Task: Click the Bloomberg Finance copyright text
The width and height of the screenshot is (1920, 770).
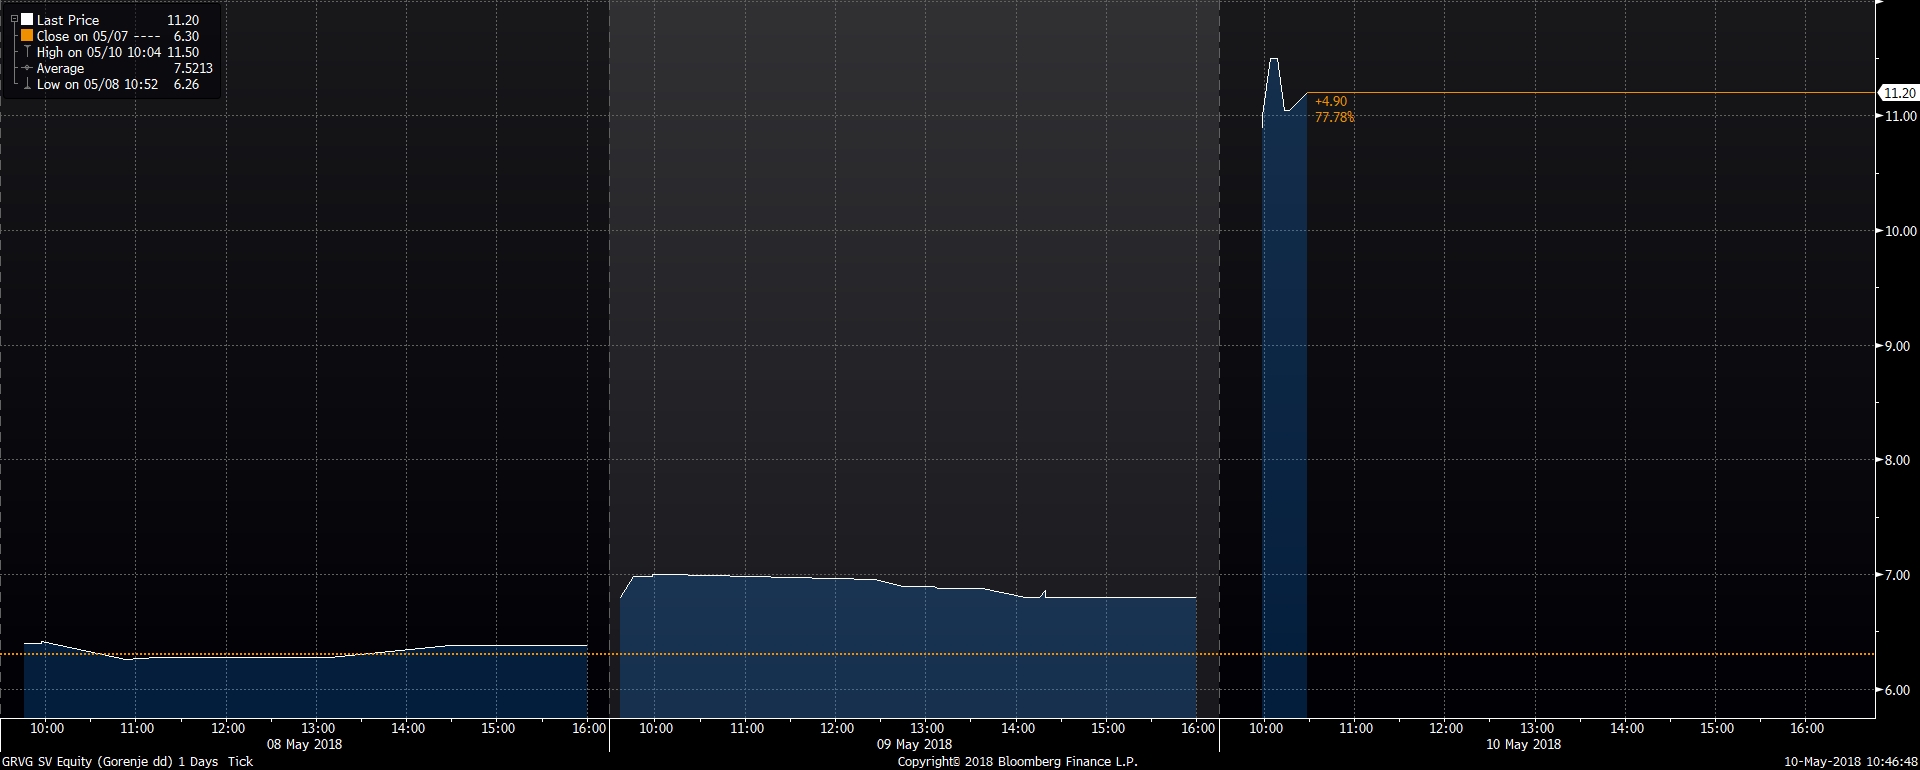Action: (1017, 762)
